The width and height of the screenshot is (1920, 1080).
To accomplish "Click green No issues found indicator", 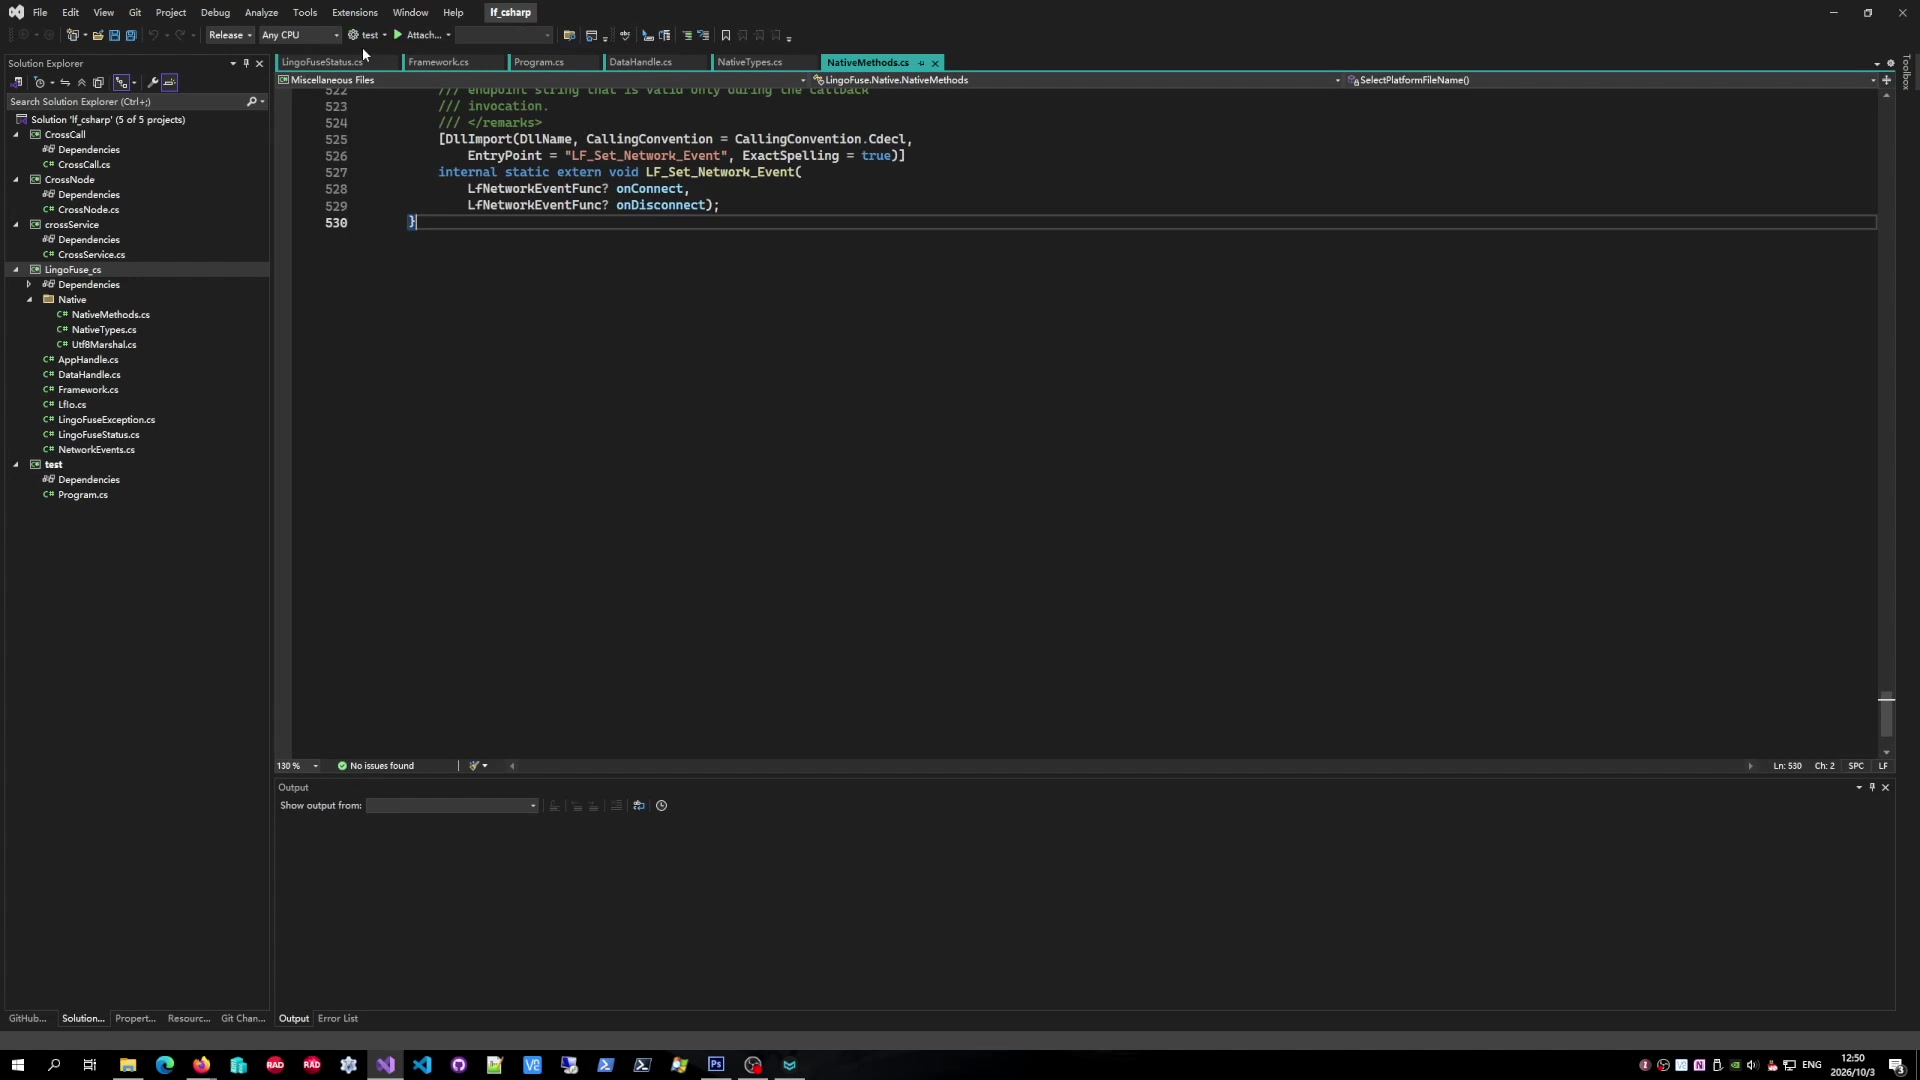I will [376, 766].
